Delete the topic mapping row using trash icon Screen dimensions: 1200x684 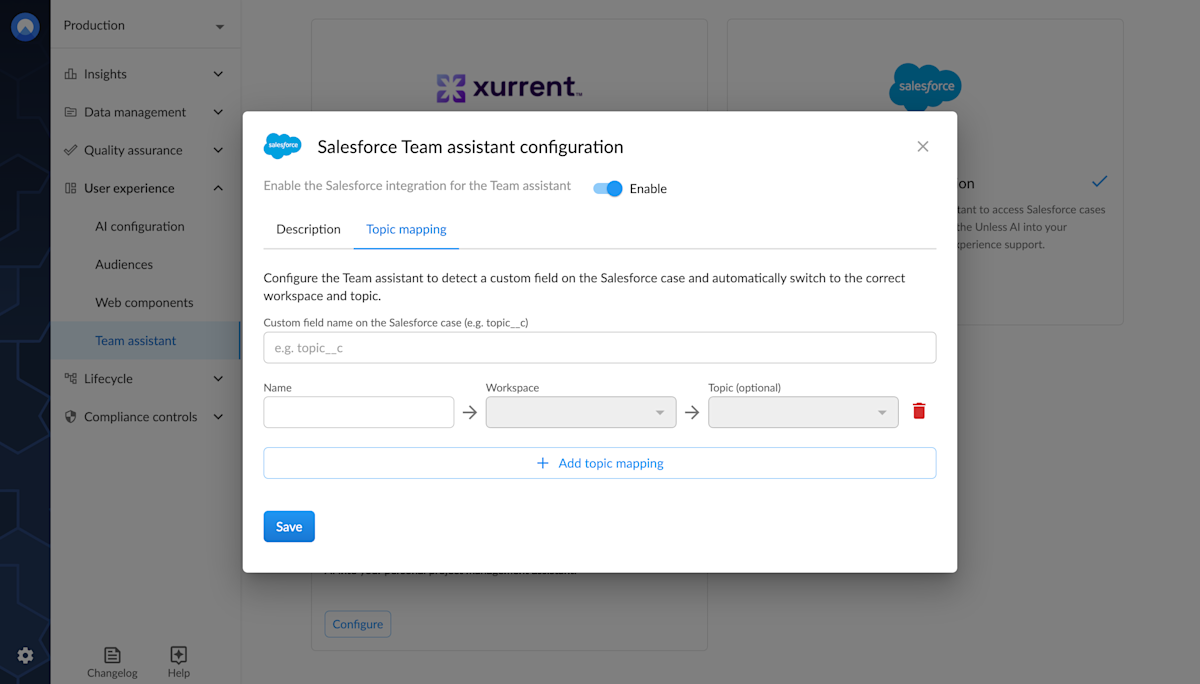(919, 411)
